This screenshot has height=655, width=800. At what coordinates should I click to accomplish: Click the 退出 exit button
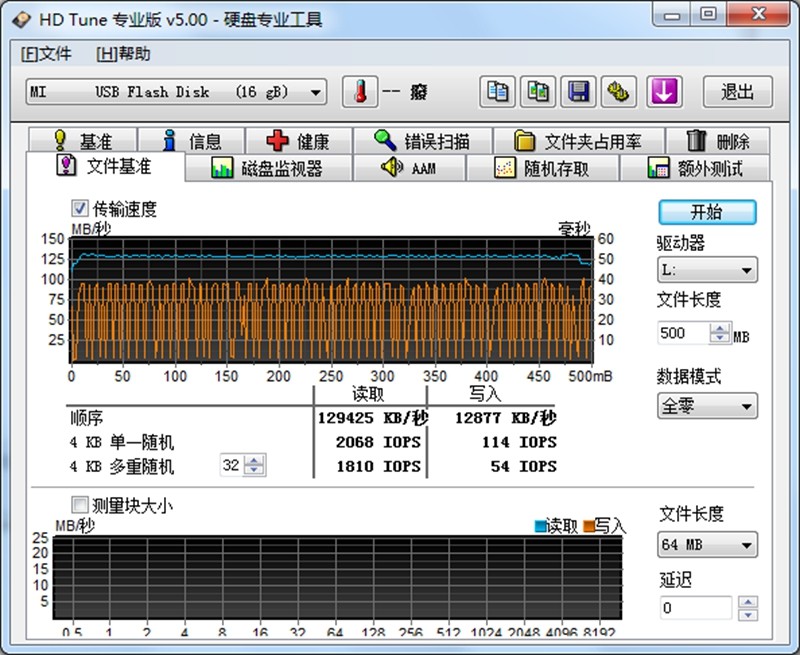(x=737, y=92)
